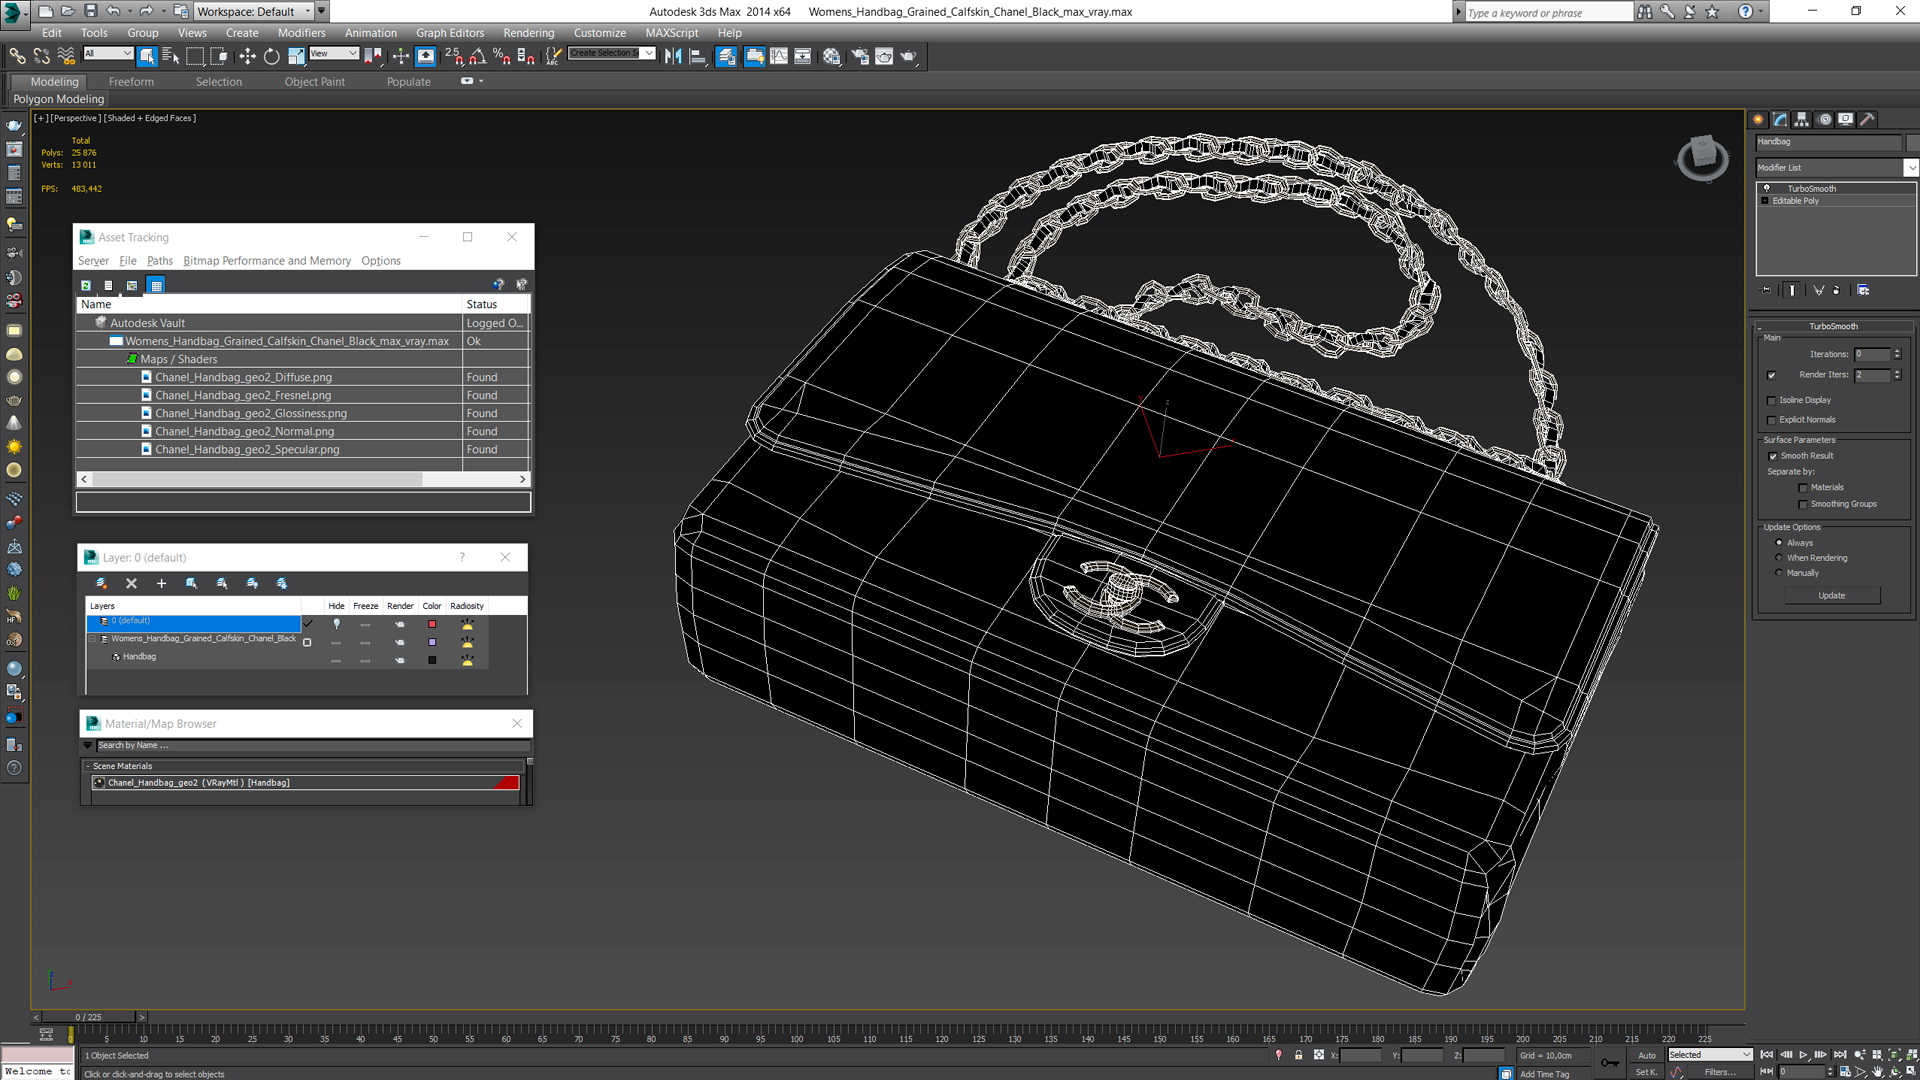Click the Render Production teapot icon
The width and height of the screenshot is (1920, 1080).
[x=908, y=56]
